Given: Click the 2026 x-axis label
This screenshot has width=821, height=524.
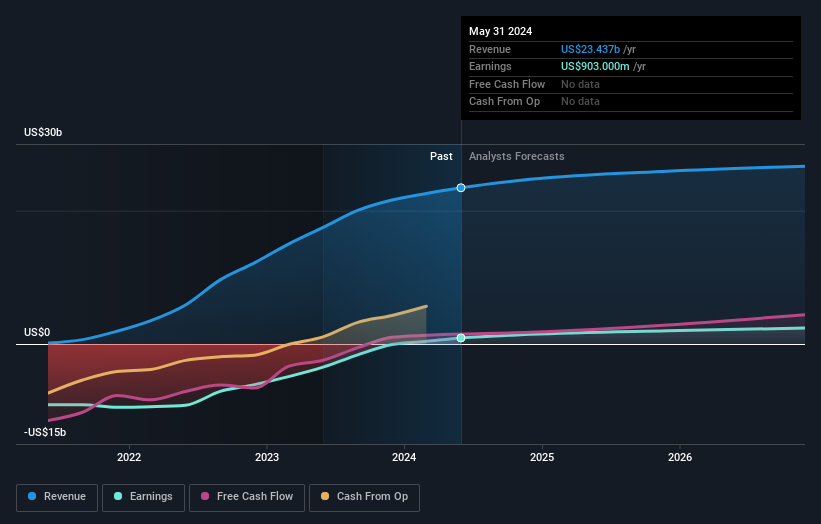Looking at the screenshot, I should pos(680,457).
